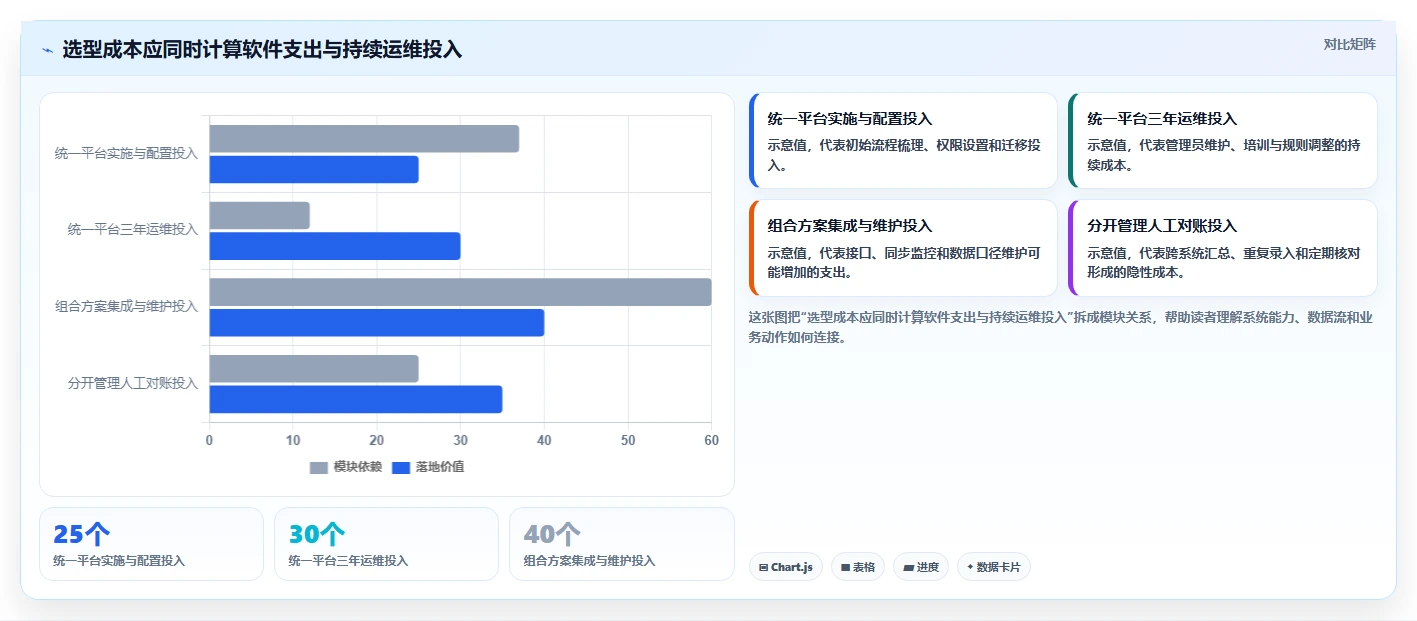
Task: Select the 40个 stat card
Action: 621,544
